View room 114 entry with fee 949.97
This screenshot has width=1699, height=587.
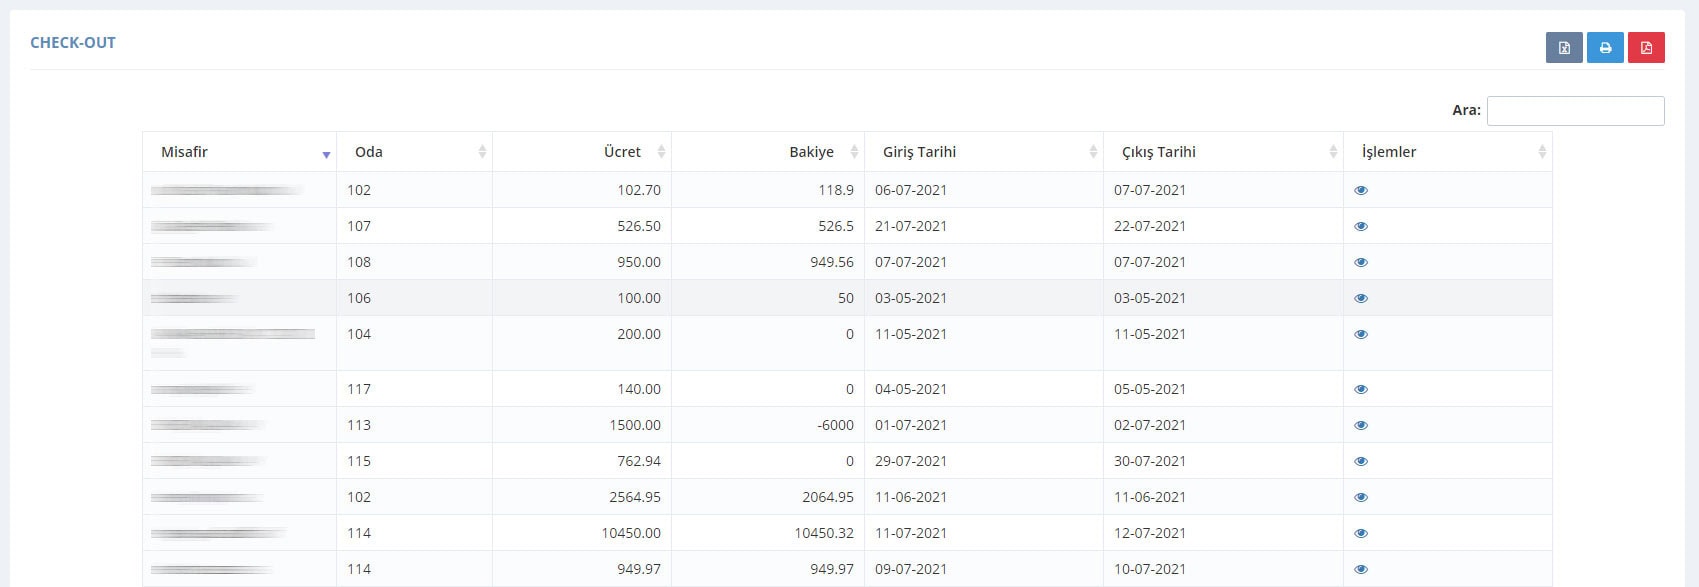[x=1361, y=569]
